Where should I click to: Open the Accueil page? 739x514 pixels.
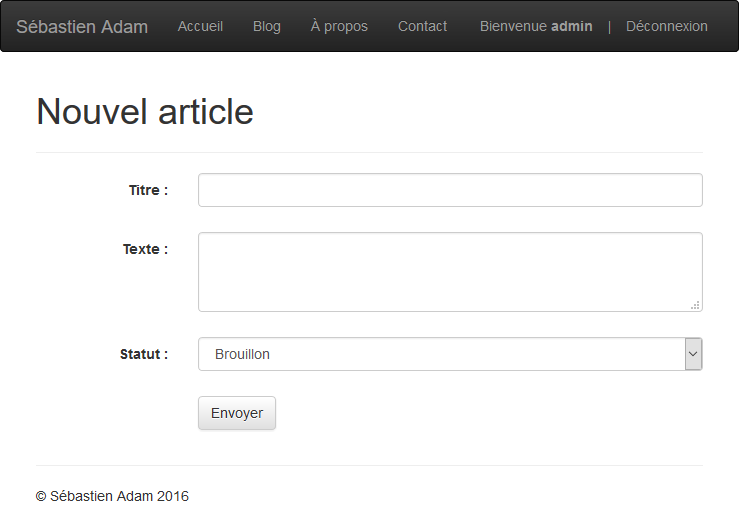click(200, 27)
